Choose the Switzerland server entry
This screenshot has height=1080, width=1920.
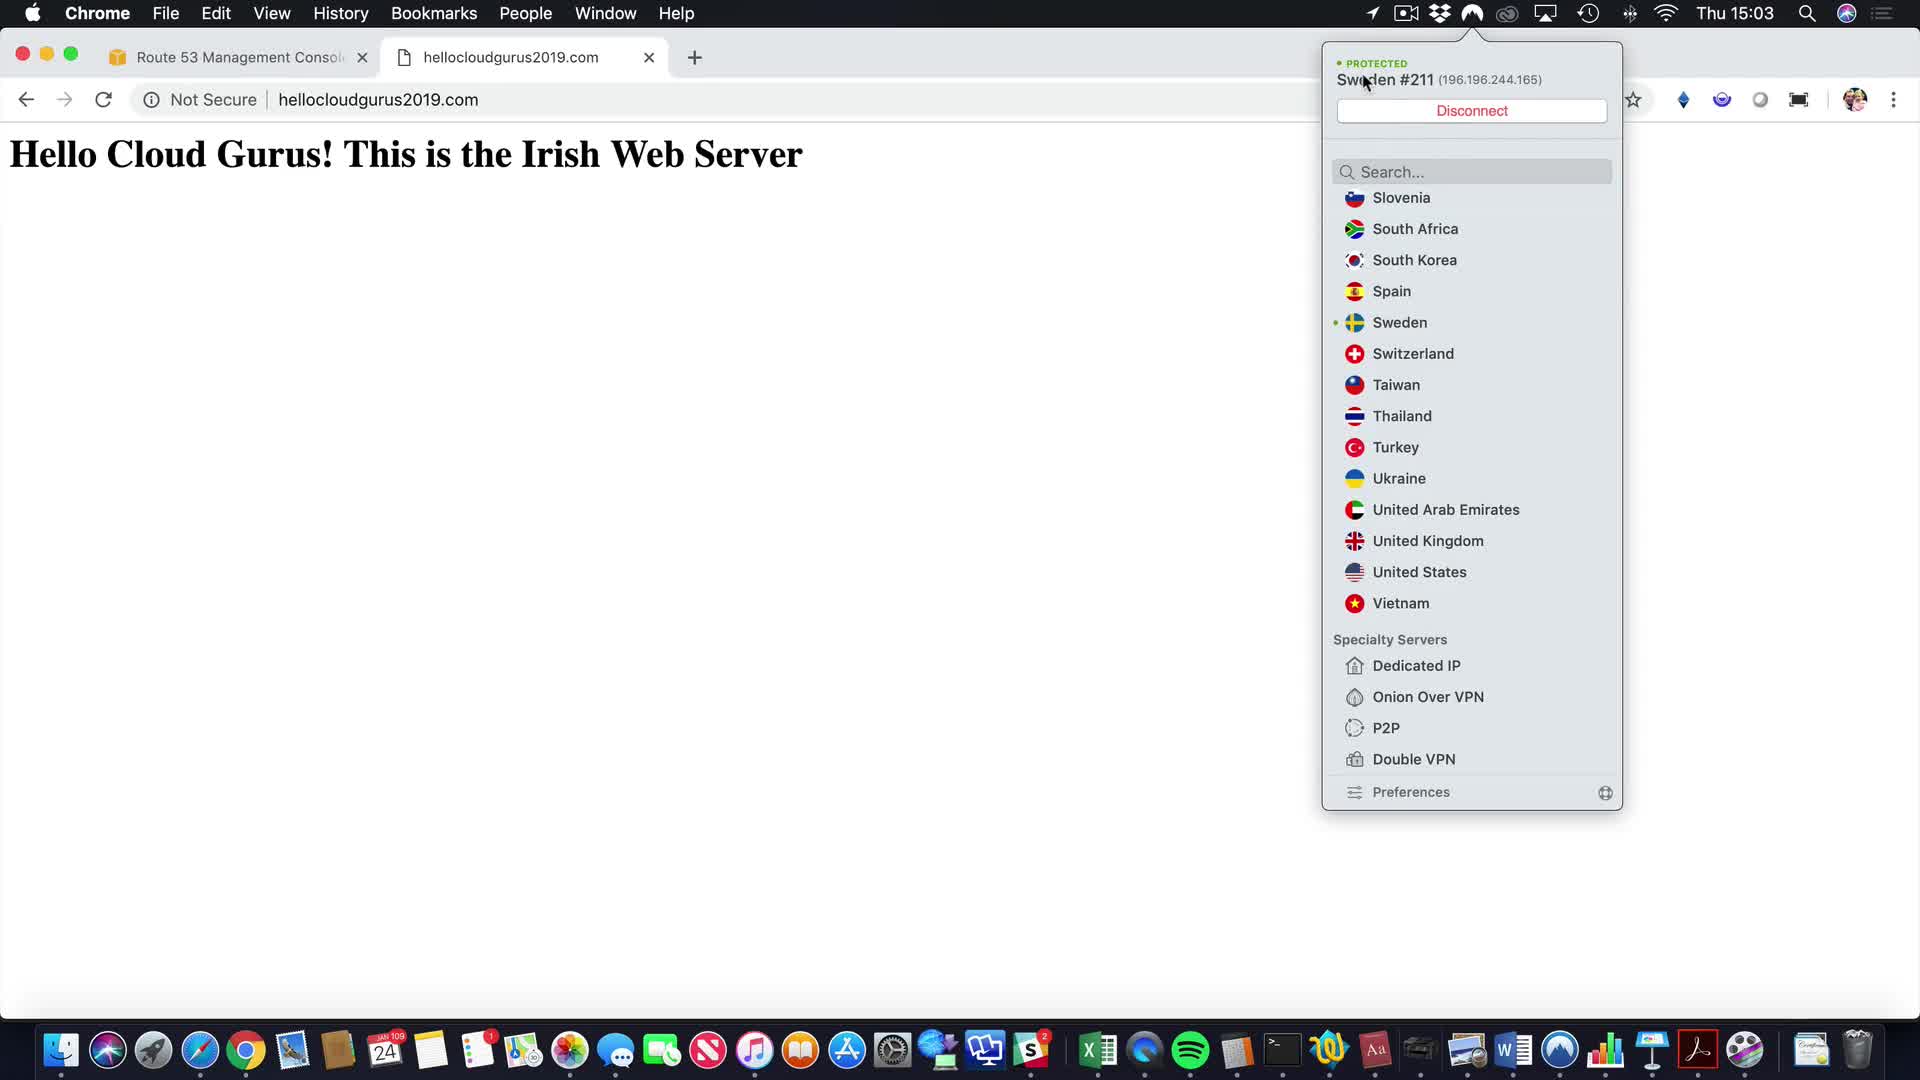coord(1412,354)
